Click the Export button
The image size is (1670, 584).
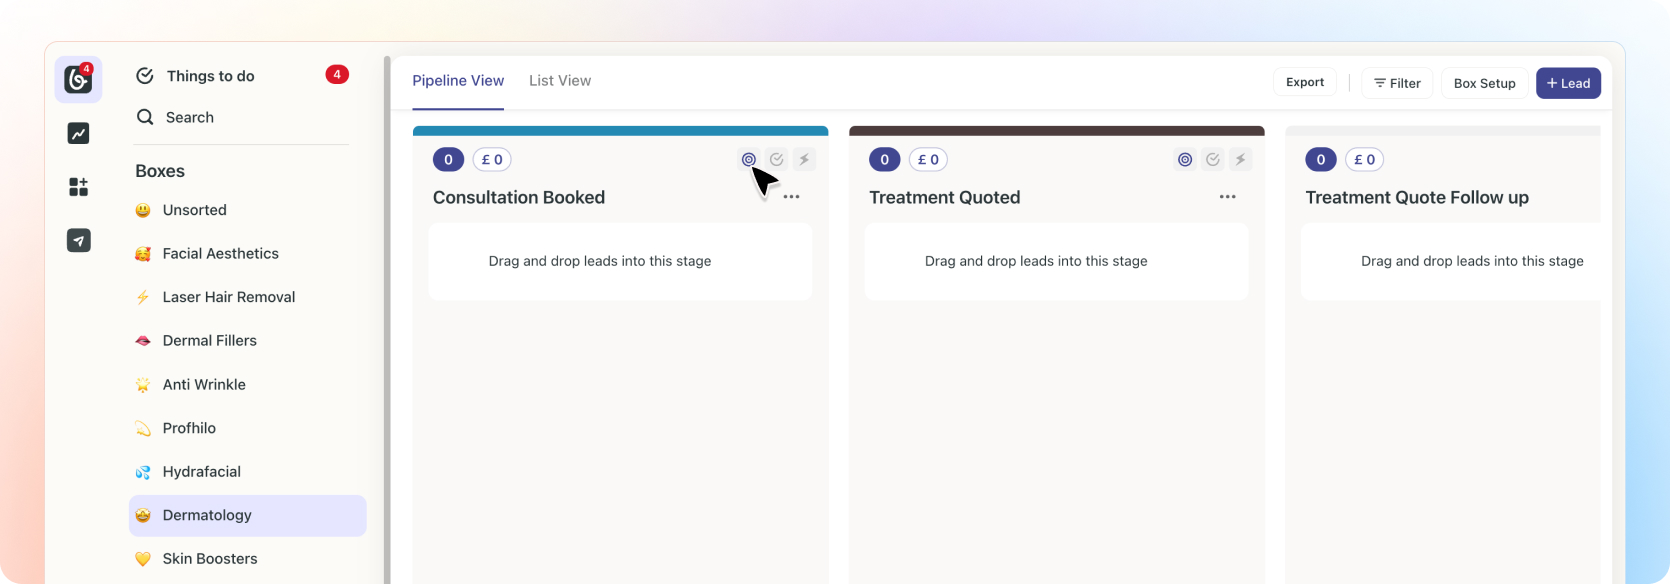pyautogui.click(x=1304, y=82)
